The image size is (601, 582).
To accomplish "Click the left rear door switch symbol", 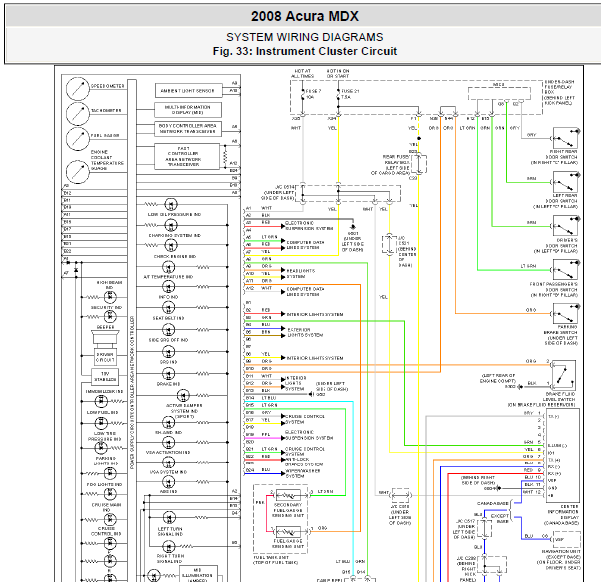I will pyautogui.click(x=565, y=182).
